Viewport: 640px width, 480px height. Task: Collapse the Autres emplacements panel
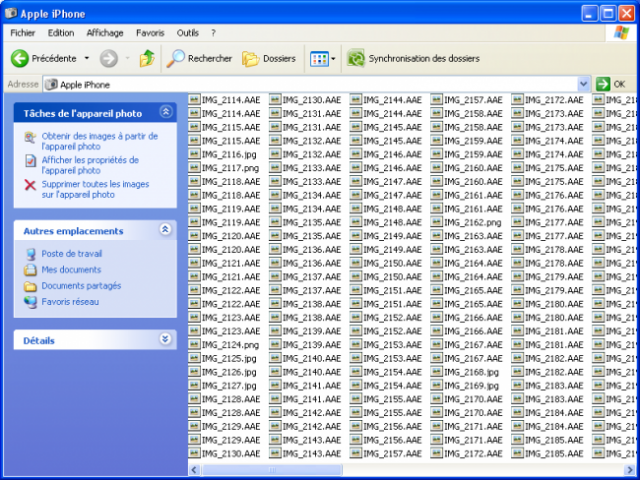tap(165, 231)
